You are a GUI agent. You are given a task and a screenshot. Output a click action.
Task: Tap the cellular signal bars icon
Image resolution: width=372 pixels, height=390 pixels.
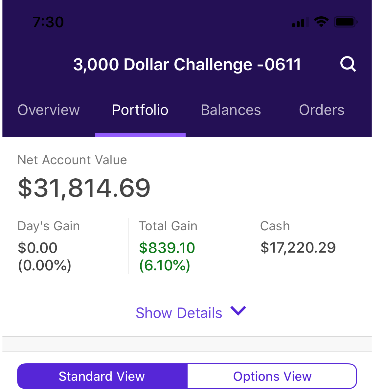pos(298,22)
